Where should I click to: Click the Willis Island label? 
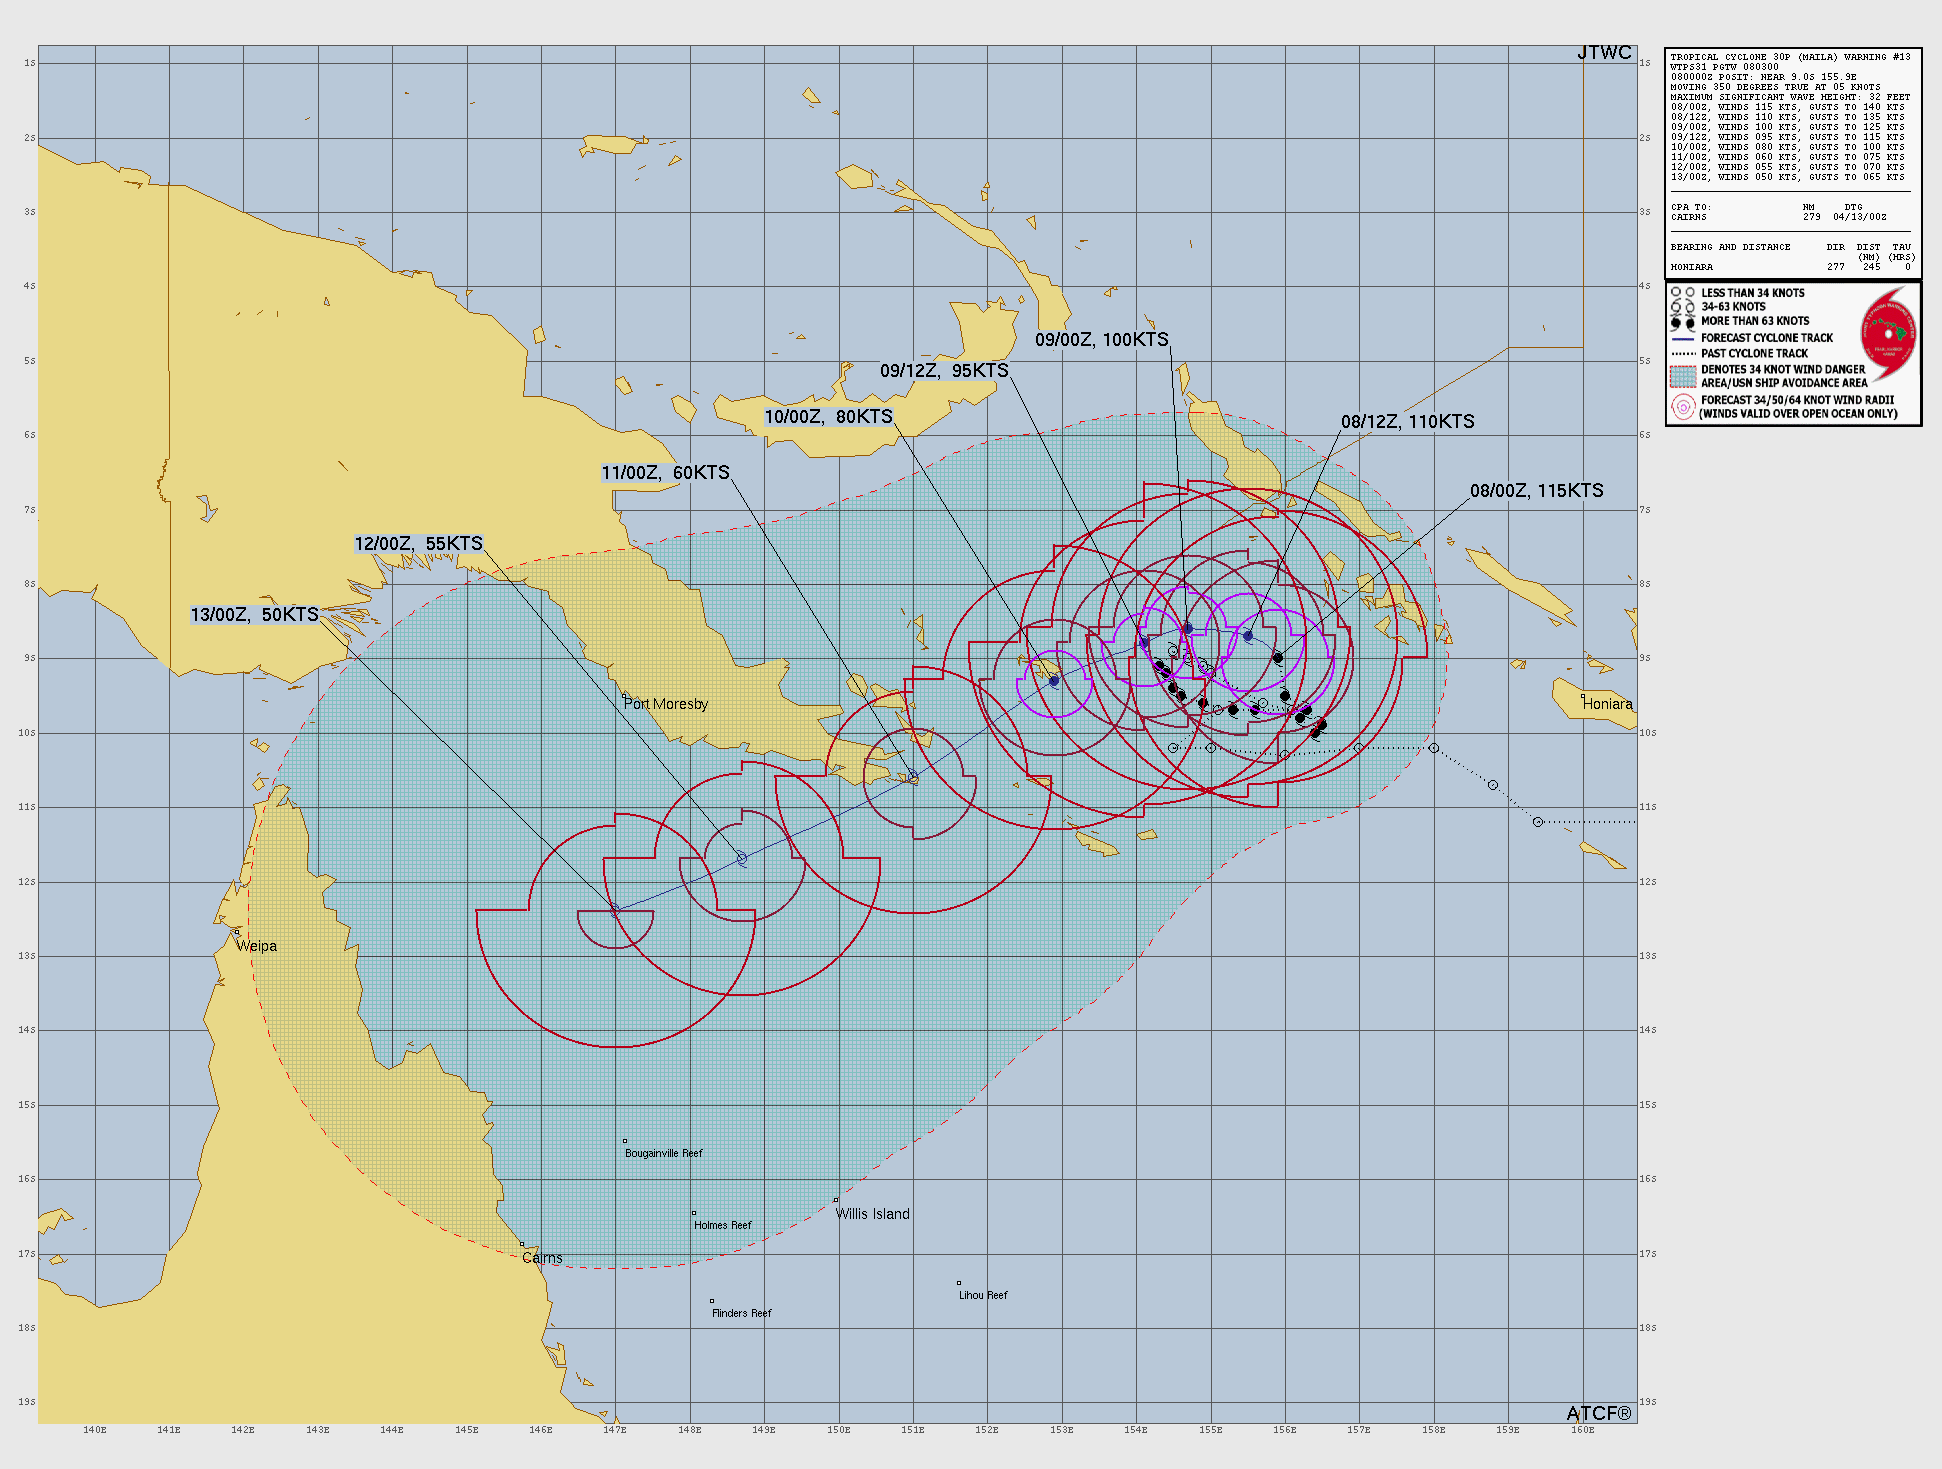[872, 1214]
